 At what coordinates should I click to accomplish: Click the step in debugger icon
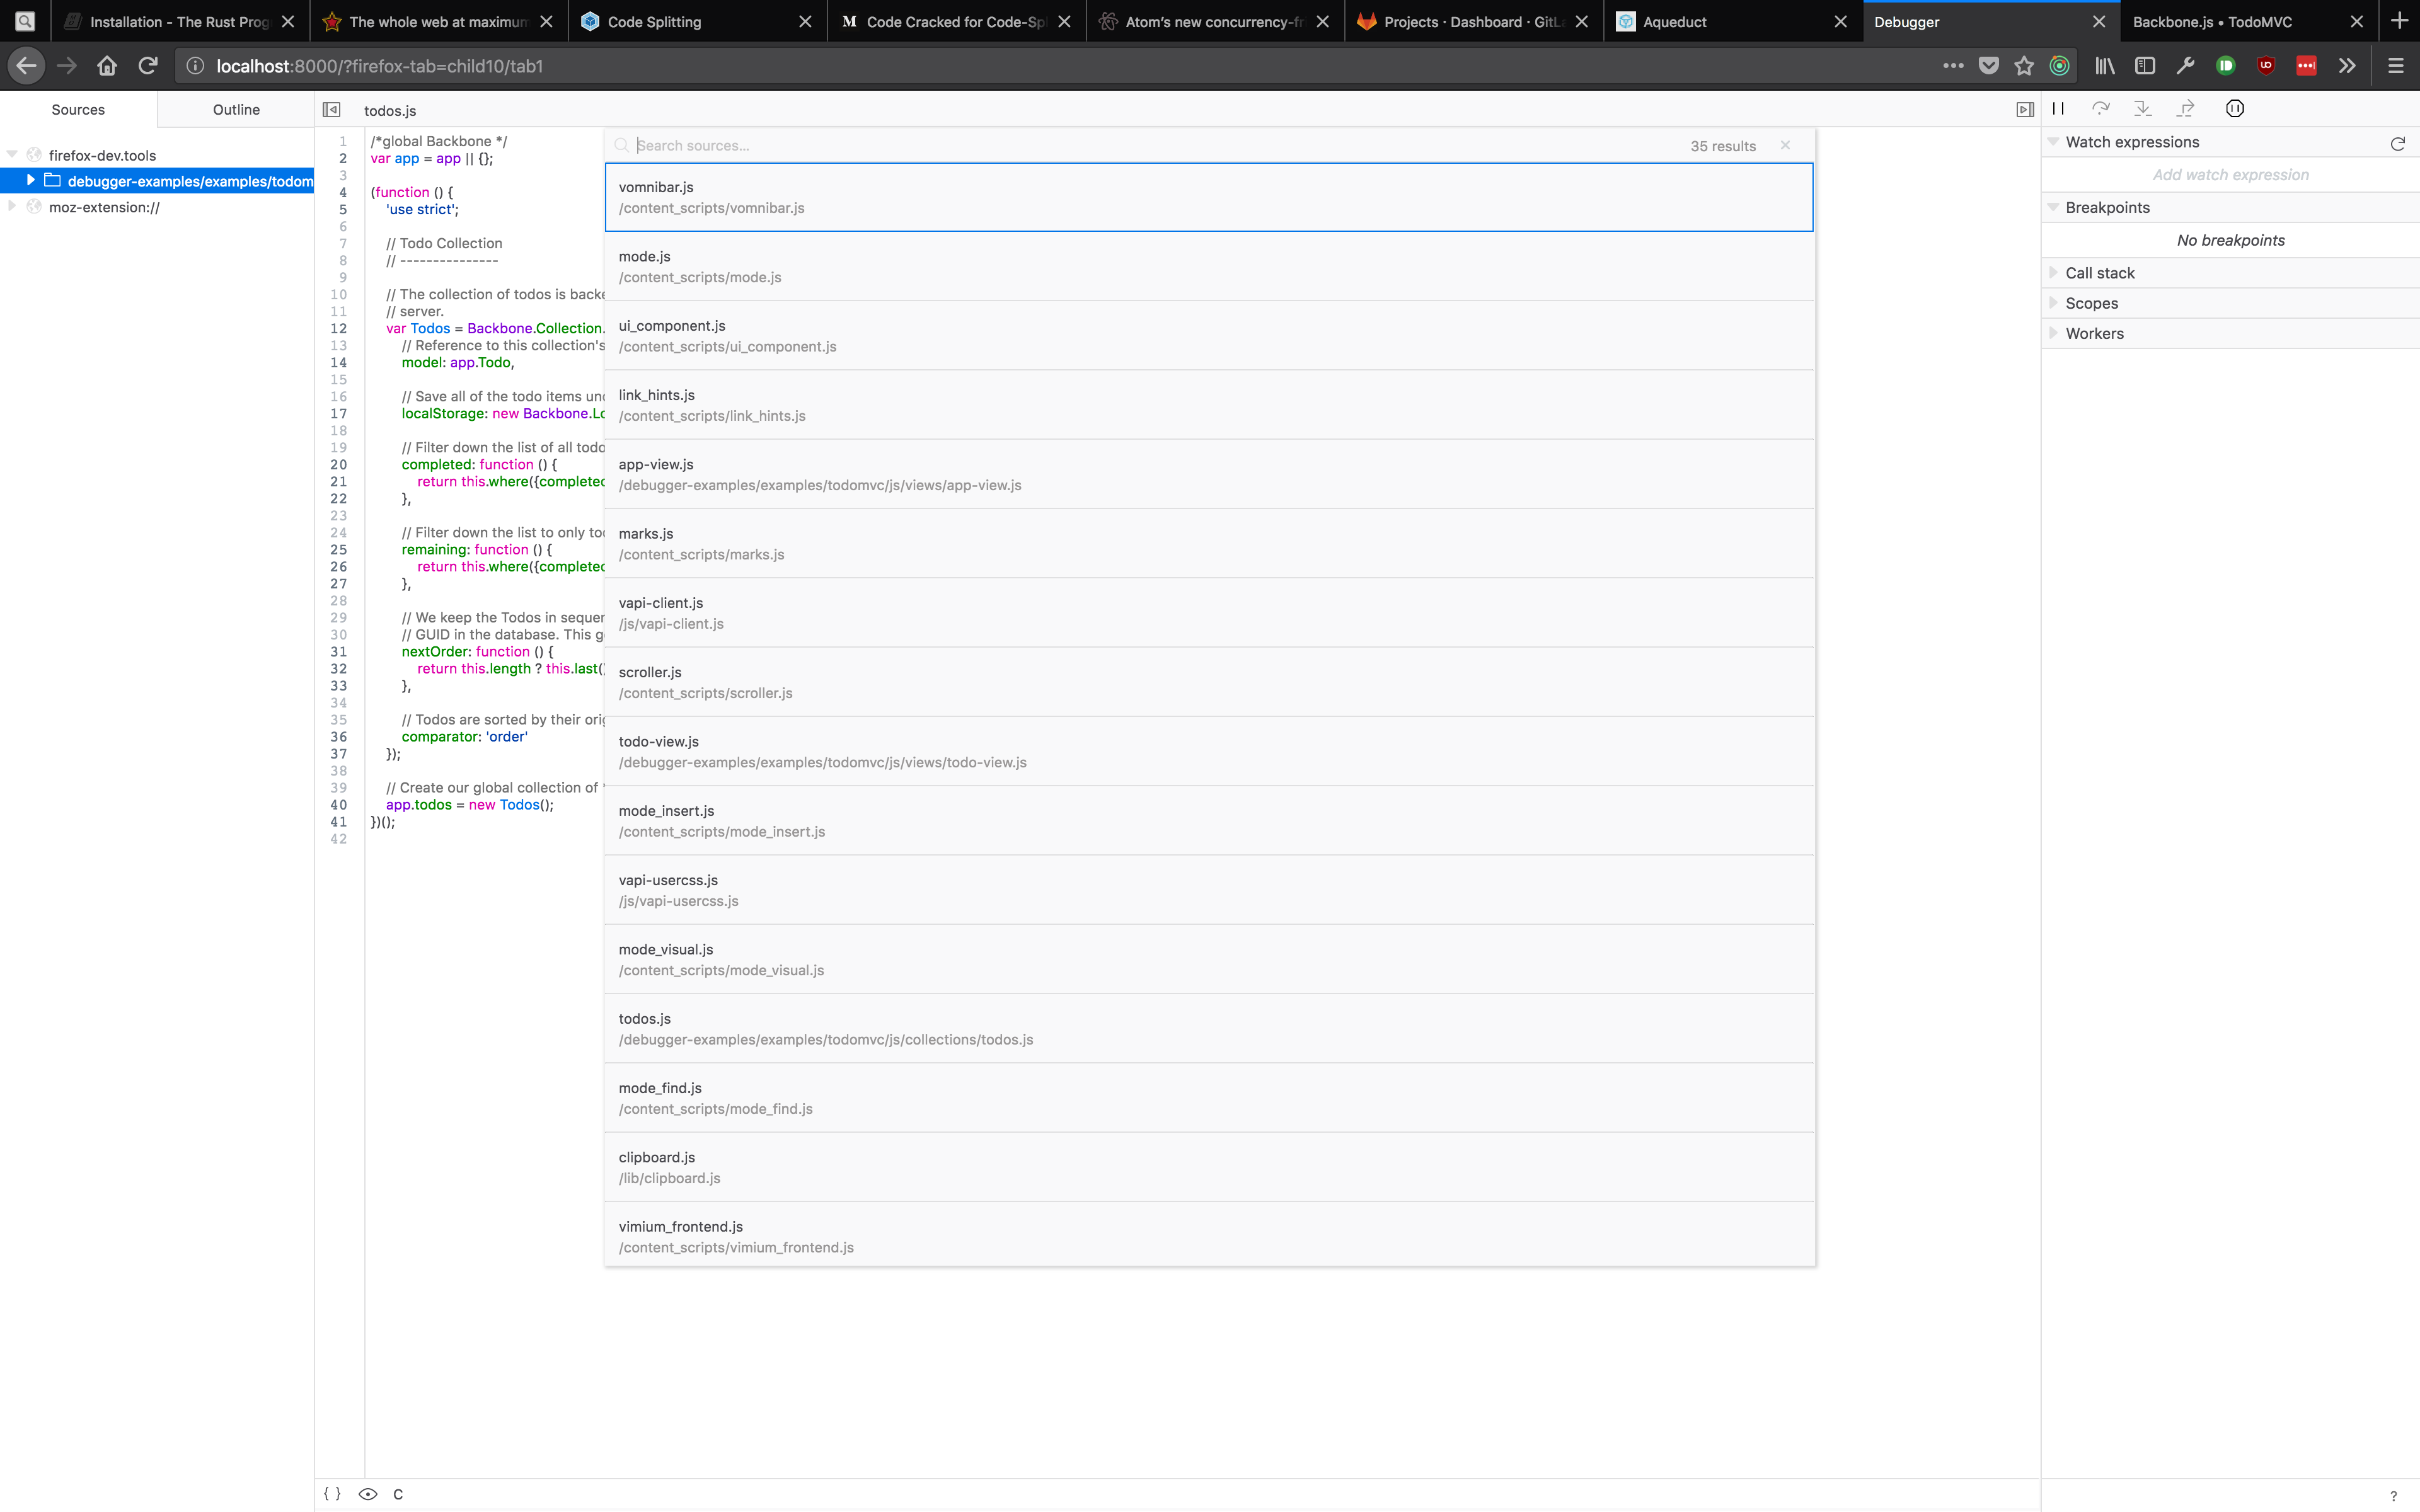pyautogui.click(x=2141, y=109)
